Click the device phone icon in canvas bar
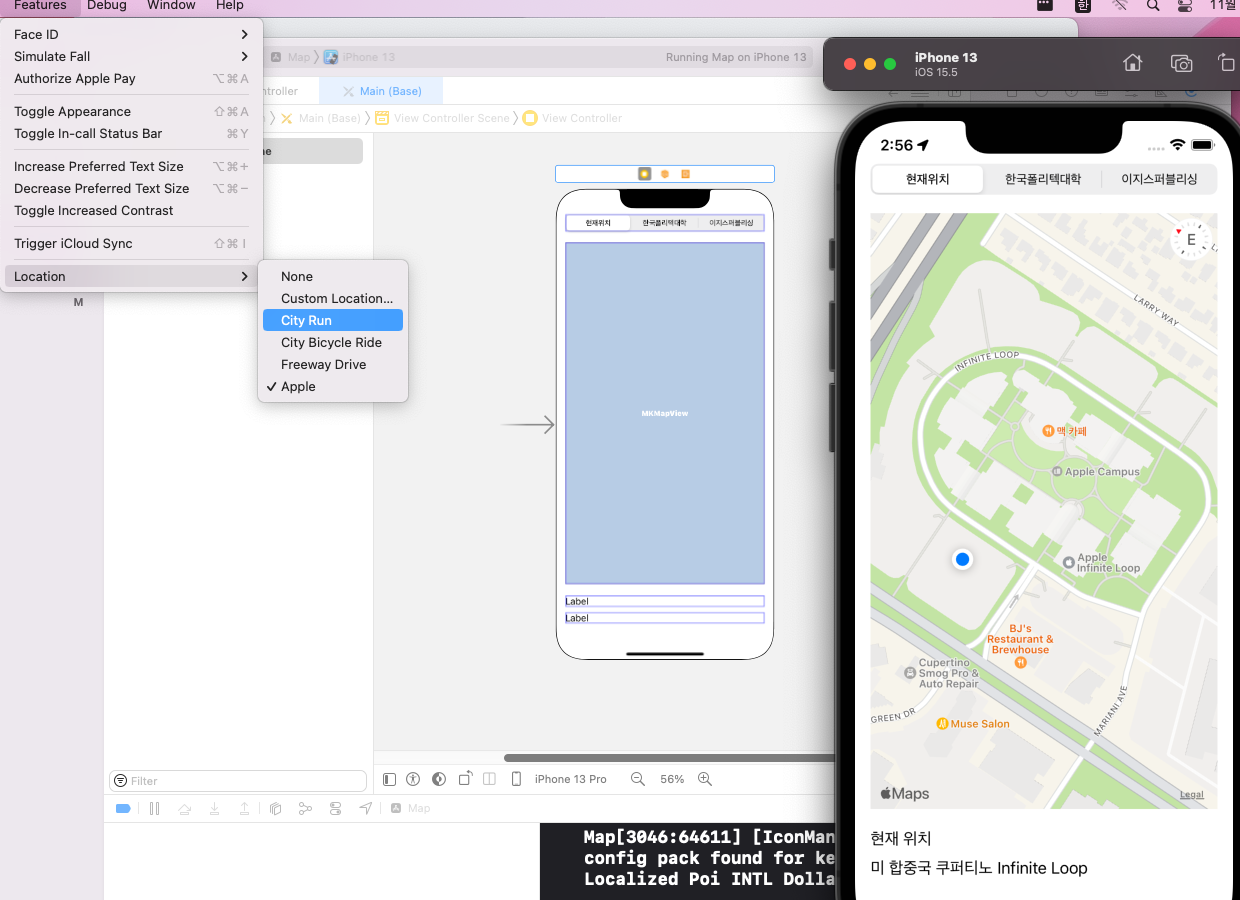Image resolution: width=1240 pixels, height=900 pixels. [x=516, y=779]
